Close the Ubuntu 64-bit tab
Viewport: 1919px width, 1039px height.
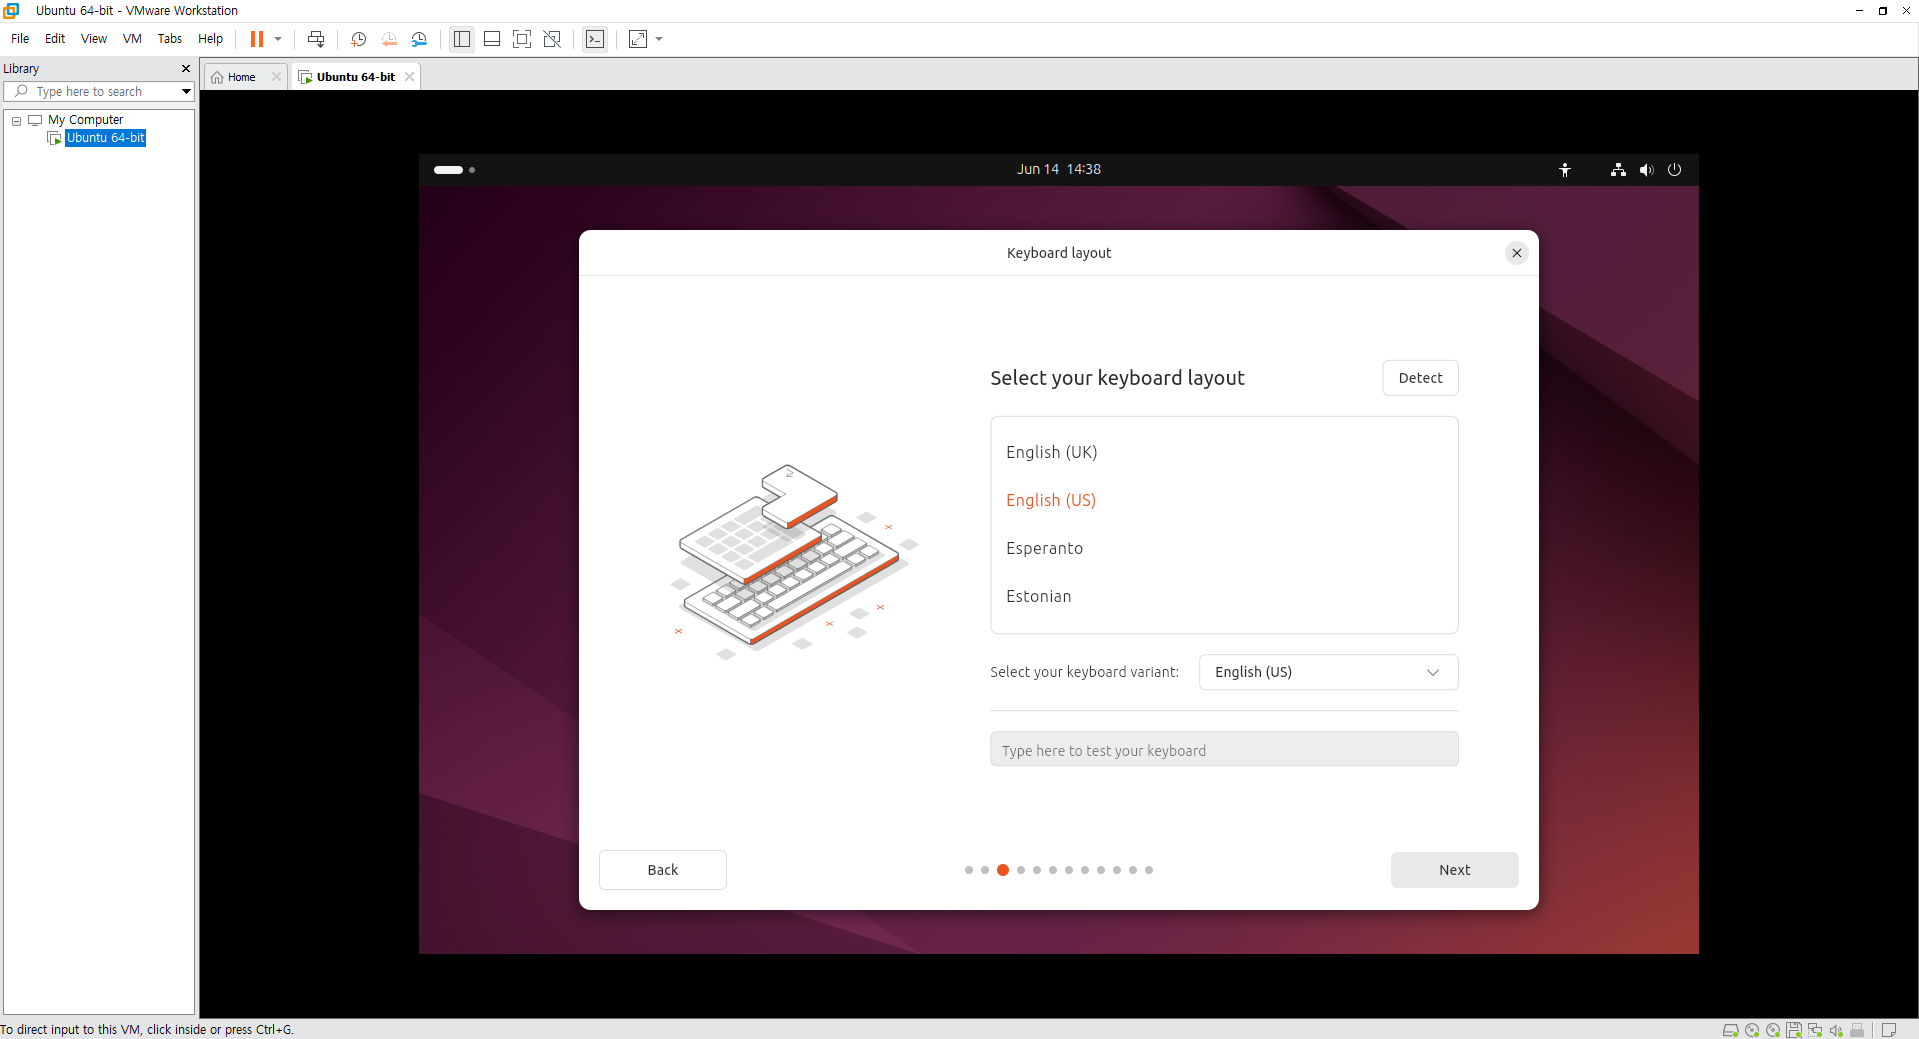click(409, 77)
